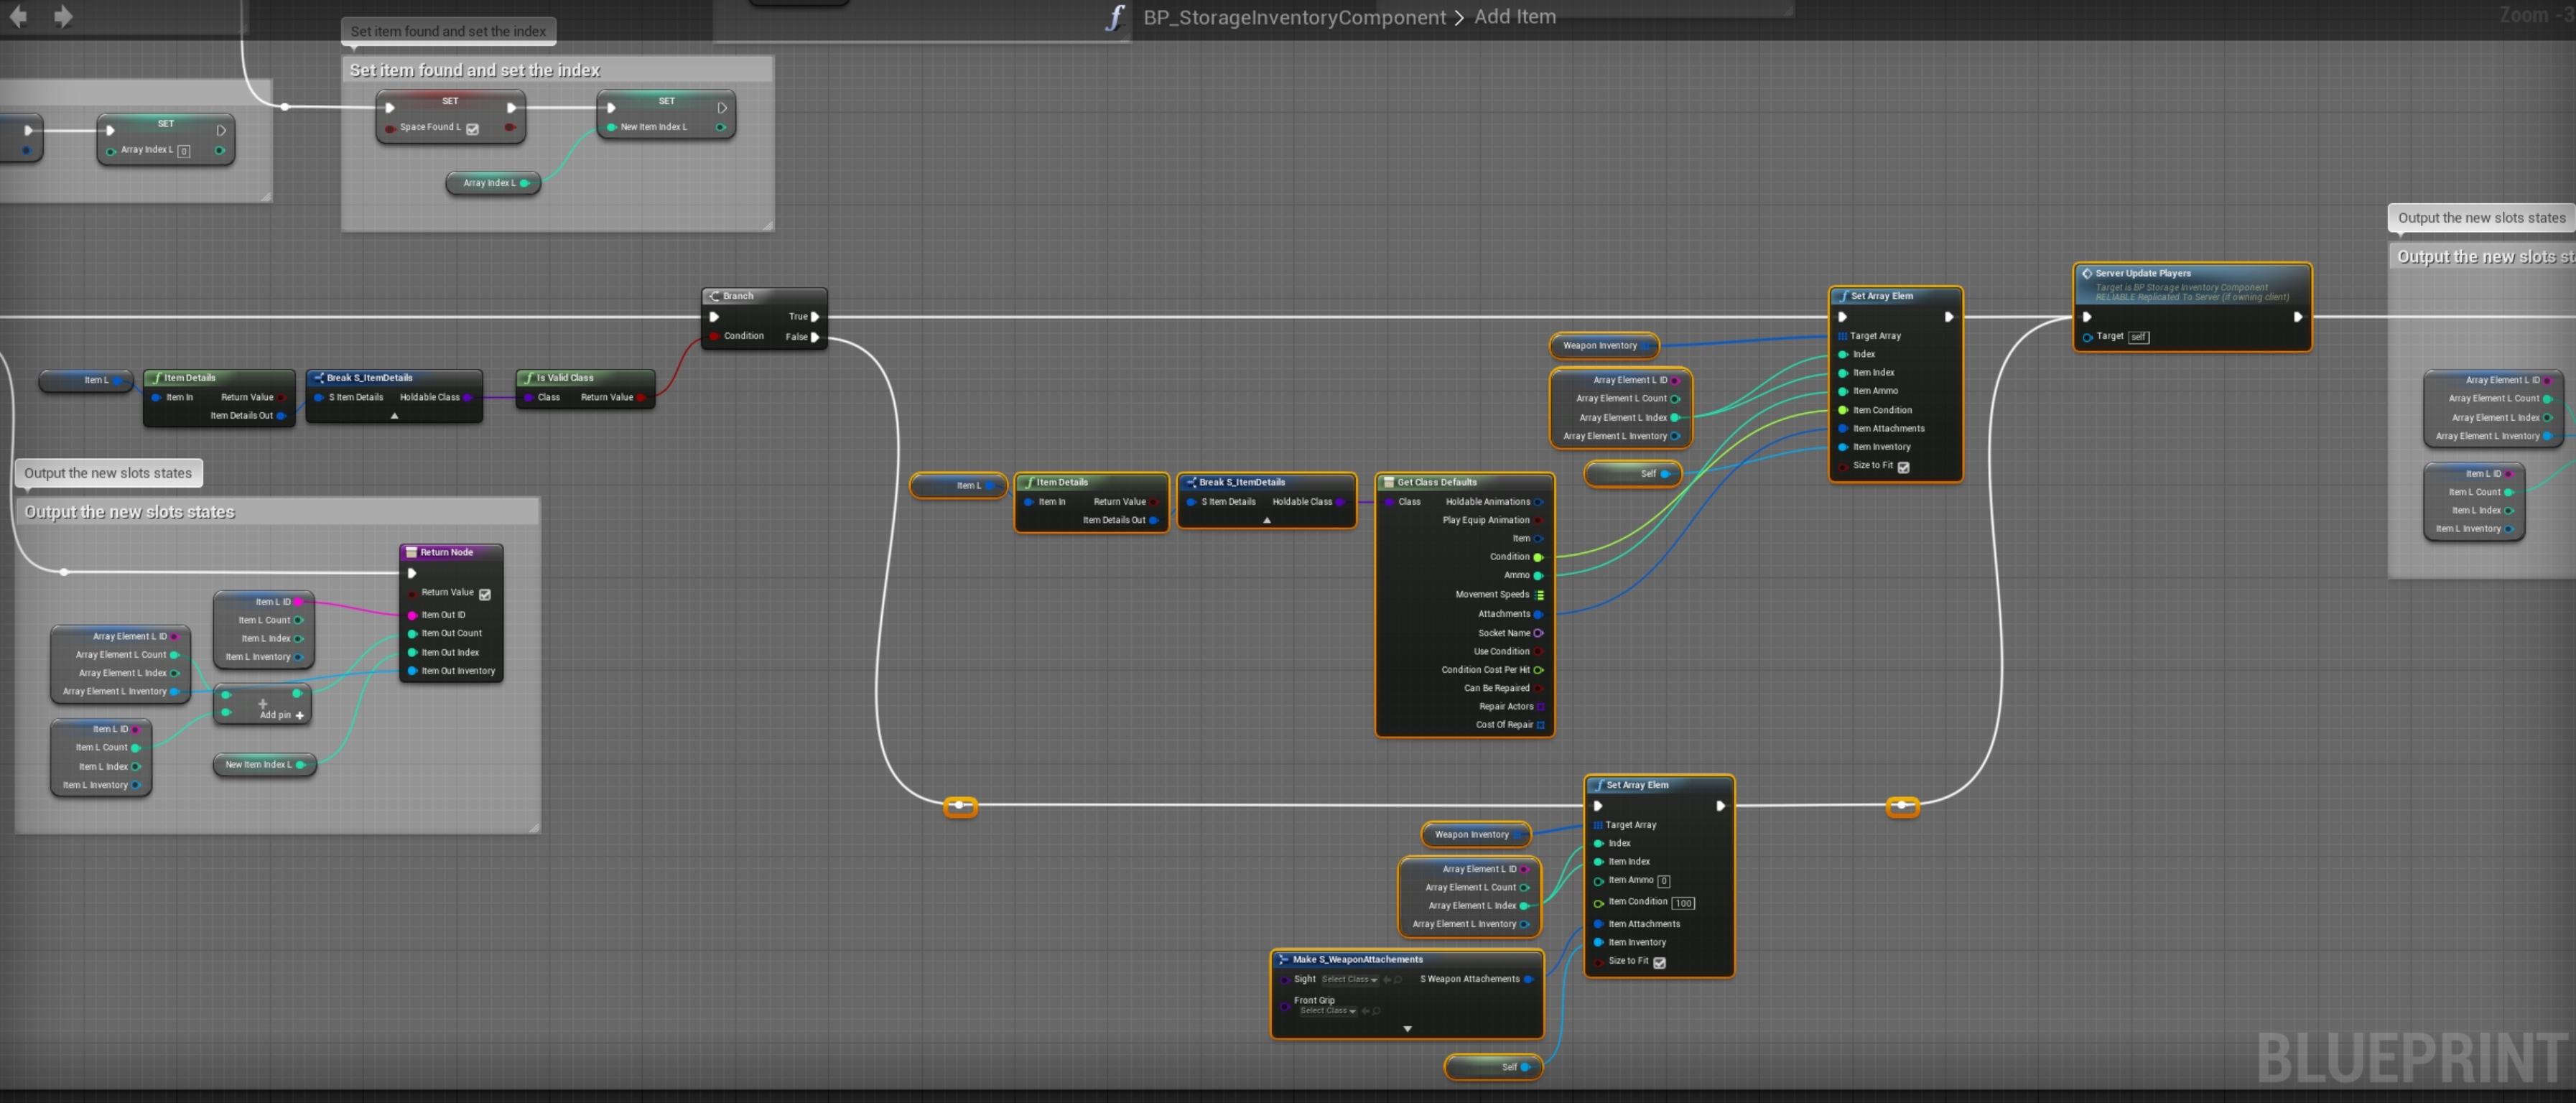
Task: Click the New Item Index L getter node
Action: pos(260,765)
